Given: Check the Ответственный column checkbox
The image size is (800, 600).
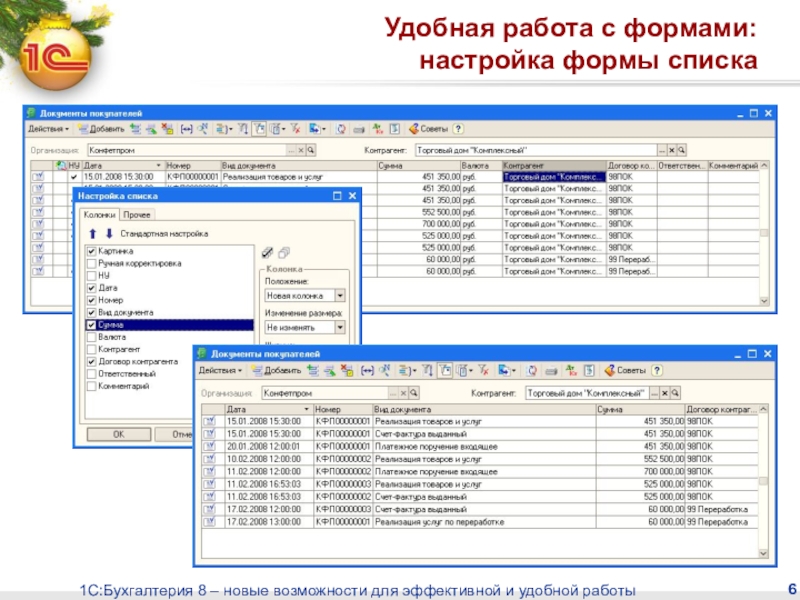Looking at the screenshot, I should [x=91, y=373].
